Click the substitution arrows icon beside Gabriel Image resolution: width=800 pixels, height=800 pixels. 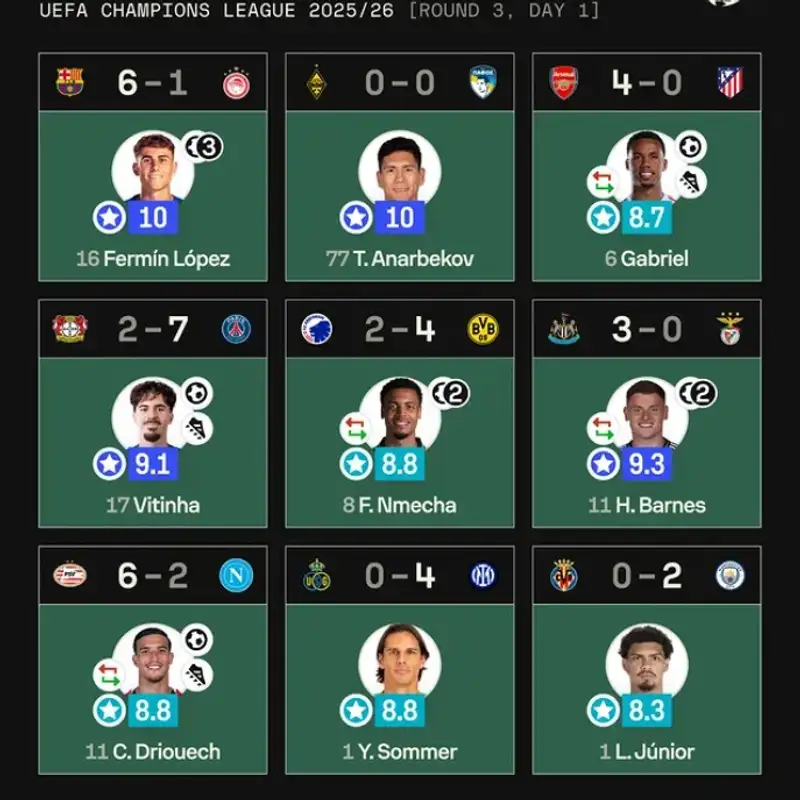pos(602,183)
